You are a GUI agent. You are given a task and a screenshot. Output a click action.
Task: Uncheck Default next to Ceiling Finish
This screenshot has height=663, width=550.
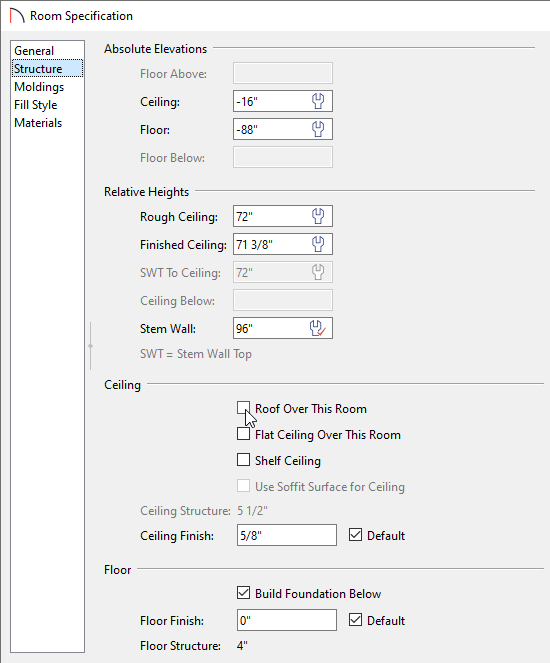pyautogui.click(x=356, y=535)
